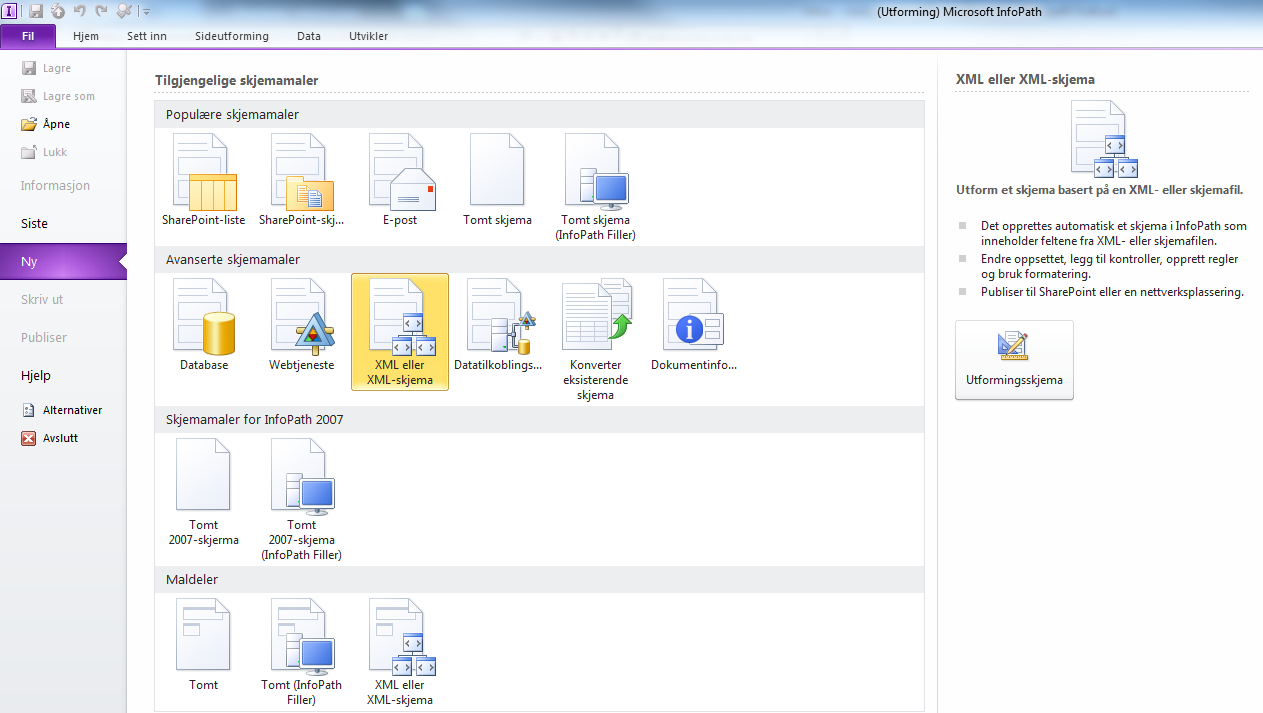Screen dimensions: 1263x713
Task: Choose the Datatilkoblingsfil template
Action: coord(498,325)
